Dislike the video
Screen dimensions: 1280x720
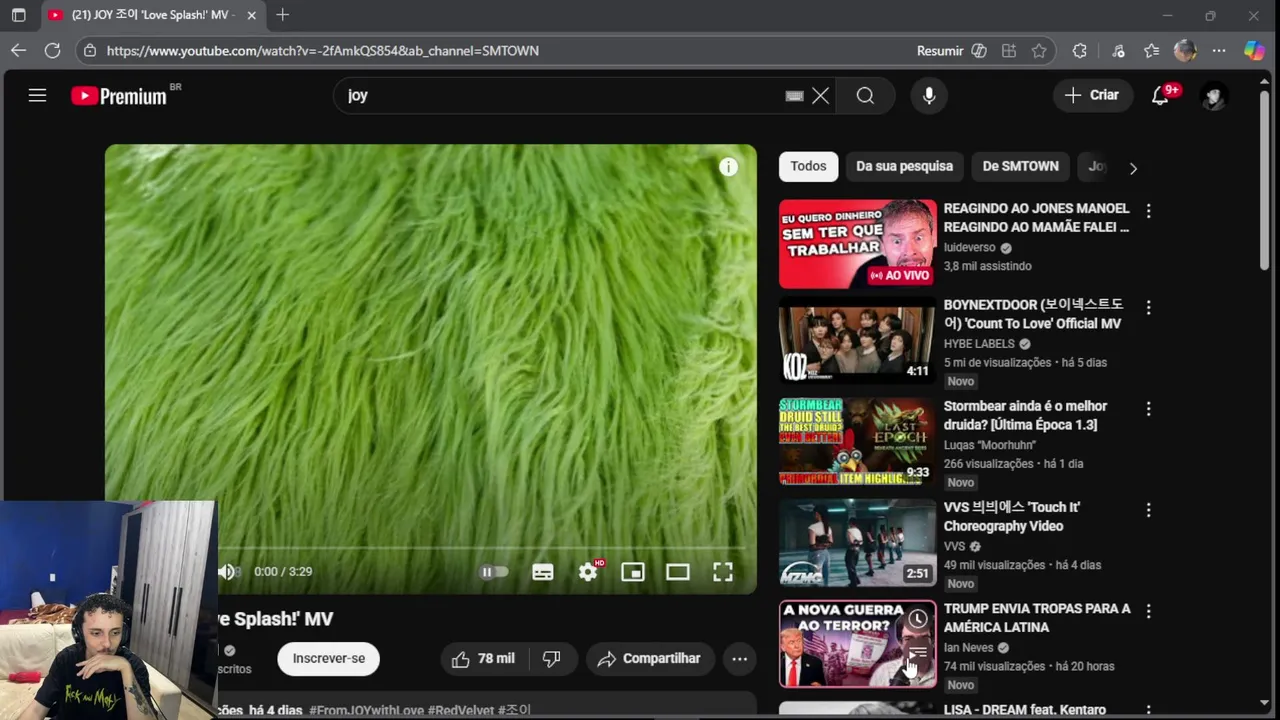click(x=552, y=659)
